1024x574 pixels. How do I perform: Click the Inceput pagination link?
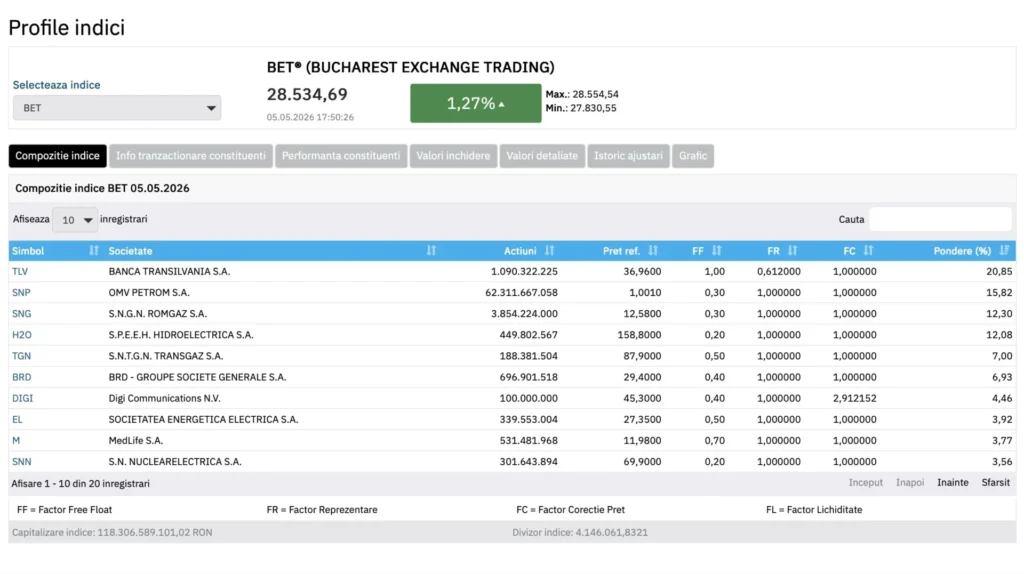click(x=865, y=483)
